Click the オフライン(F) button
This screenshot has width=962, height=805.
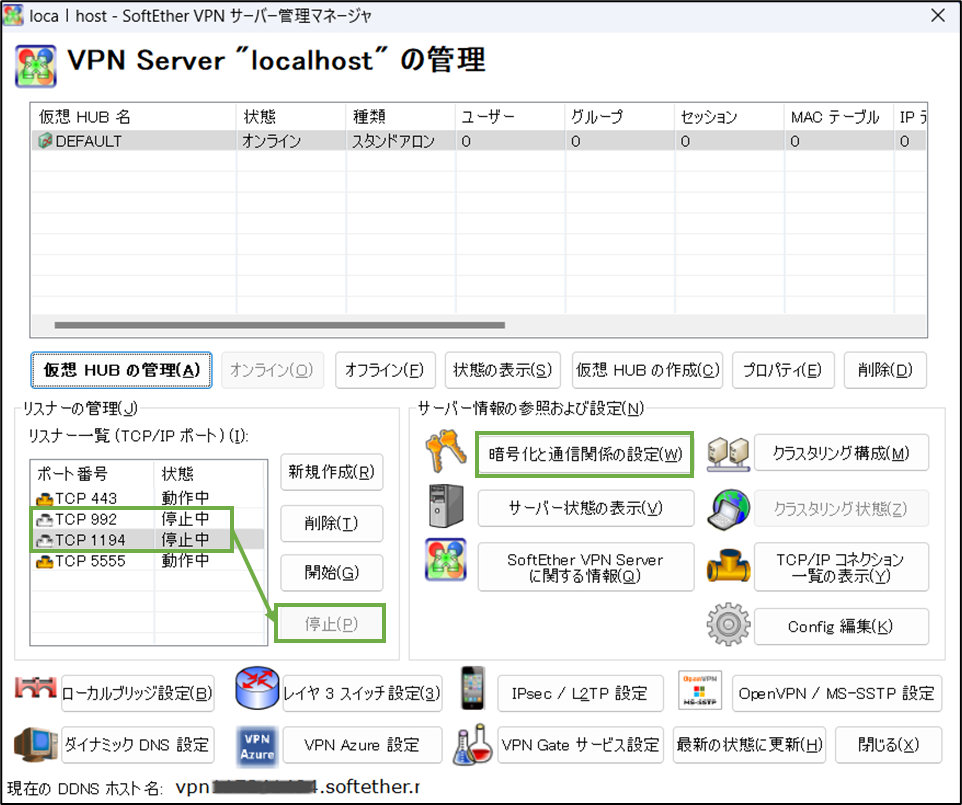tap(385, 370)
